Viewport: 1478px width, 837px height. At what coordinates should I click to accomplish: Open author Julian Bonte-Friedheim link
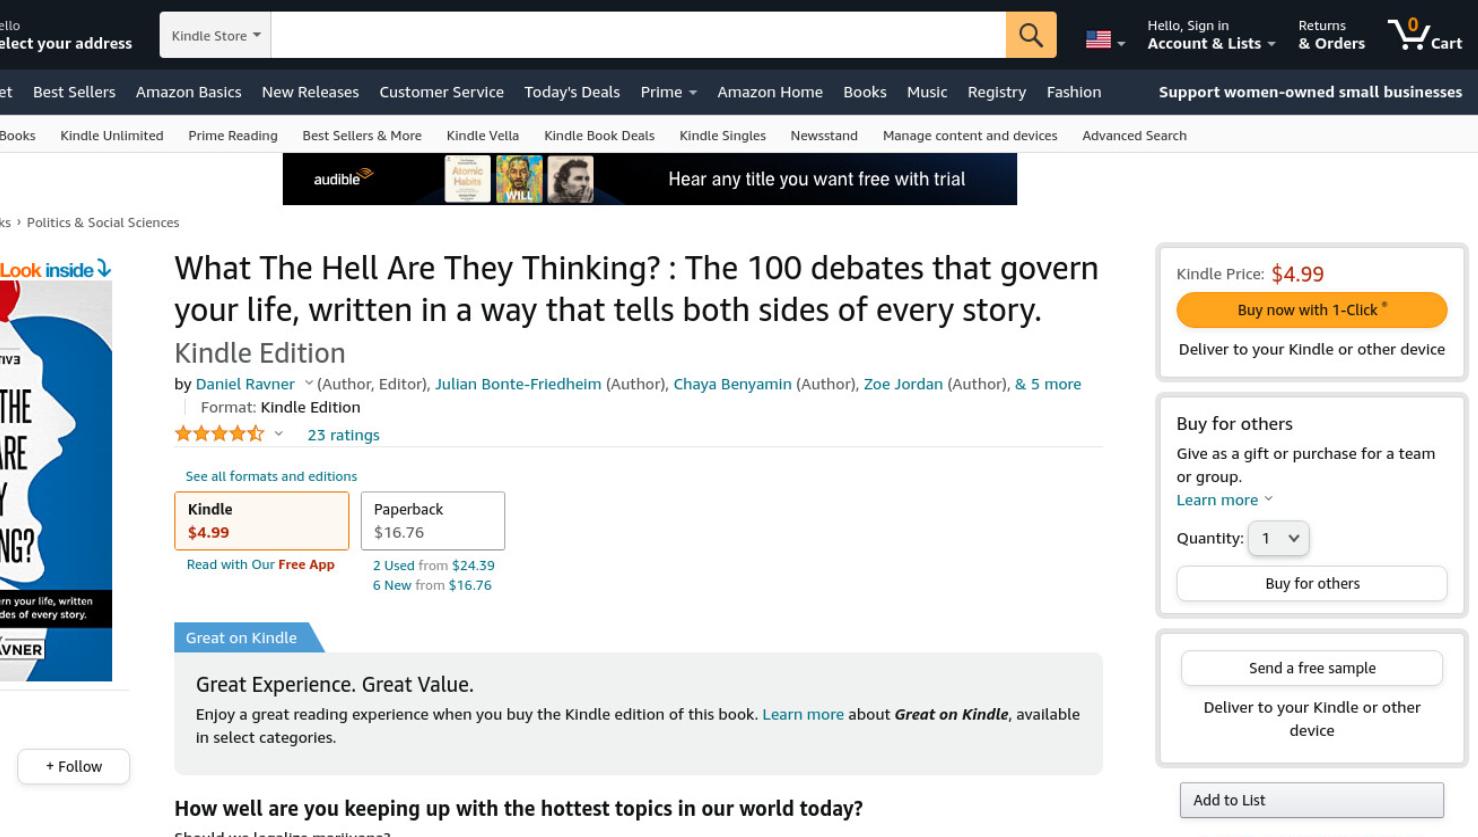[x=518, y=384]
